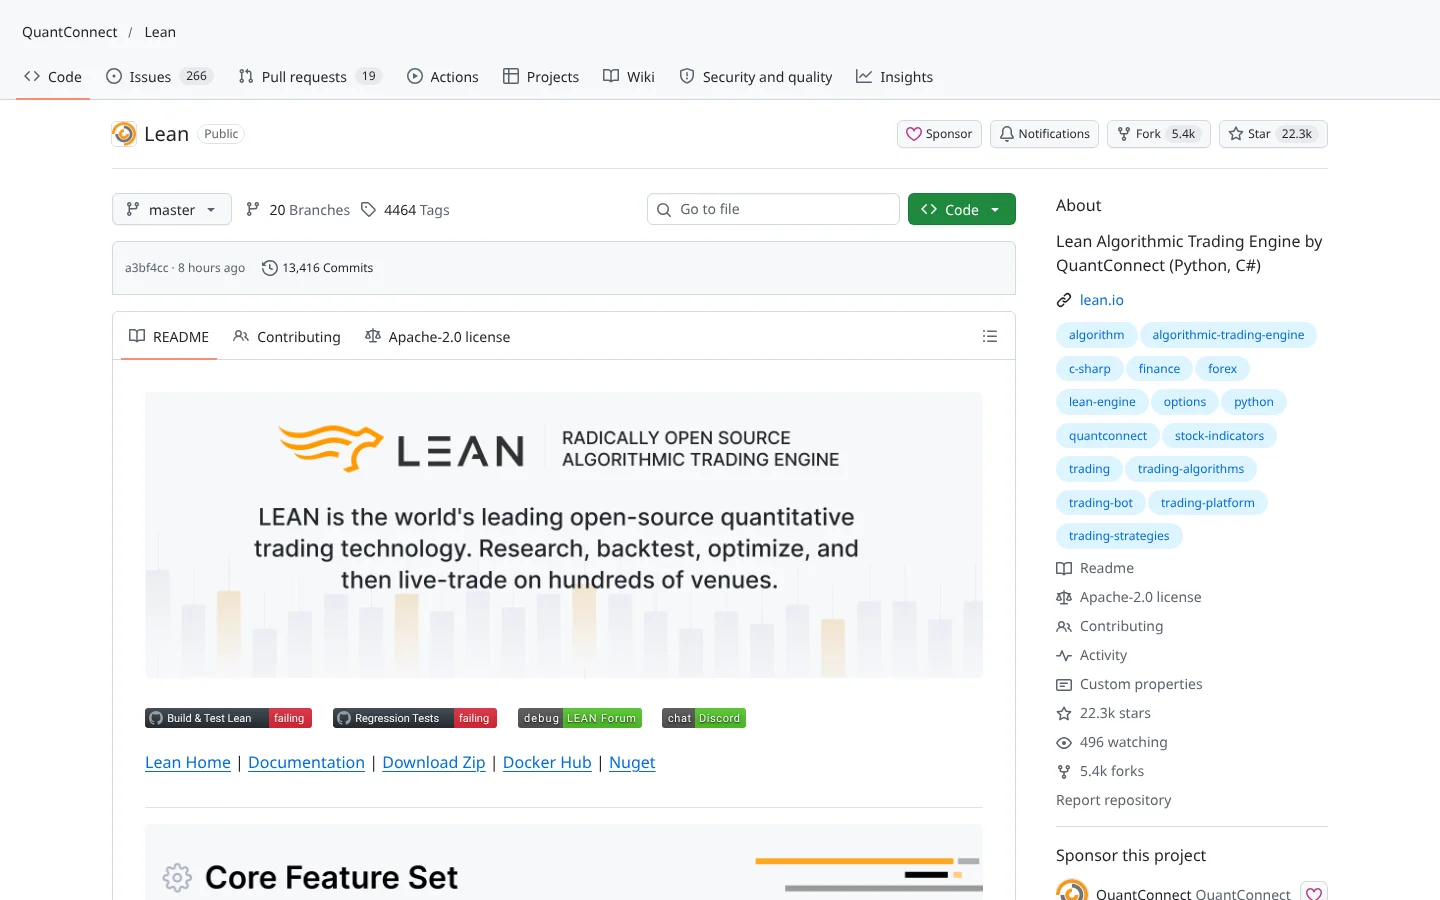Screen dimensions: 1440x900
Task: Open Readme link in About sidebar
Action: point(1095,568)
